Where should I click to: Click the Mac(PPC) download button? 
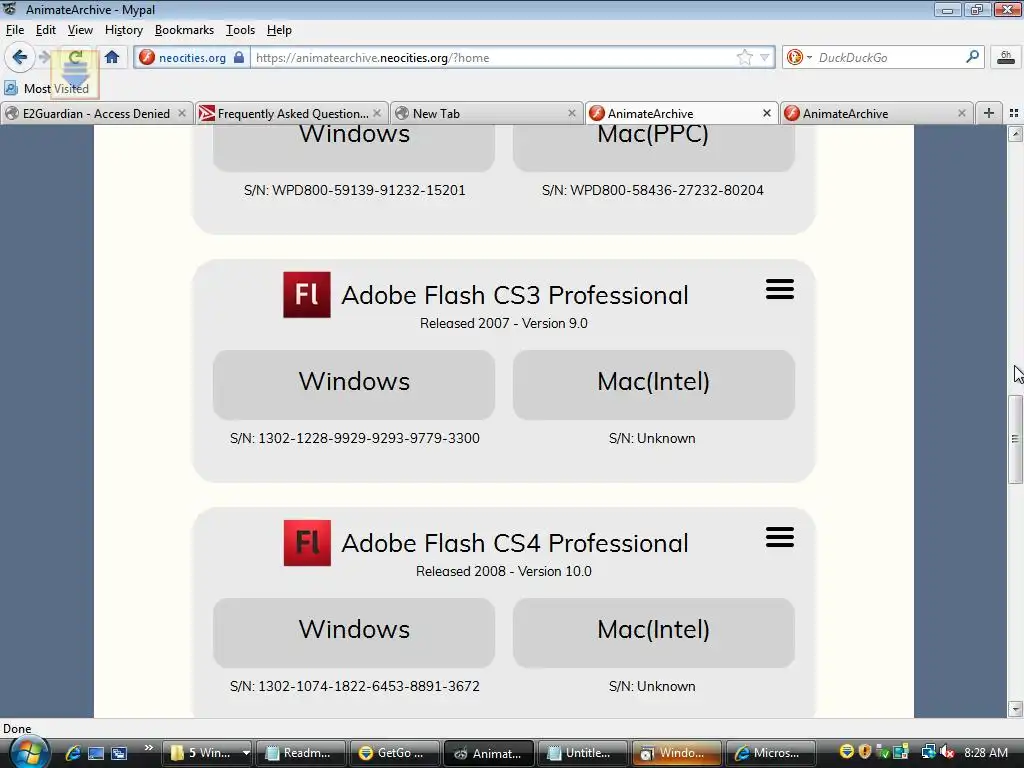[654, 147]
